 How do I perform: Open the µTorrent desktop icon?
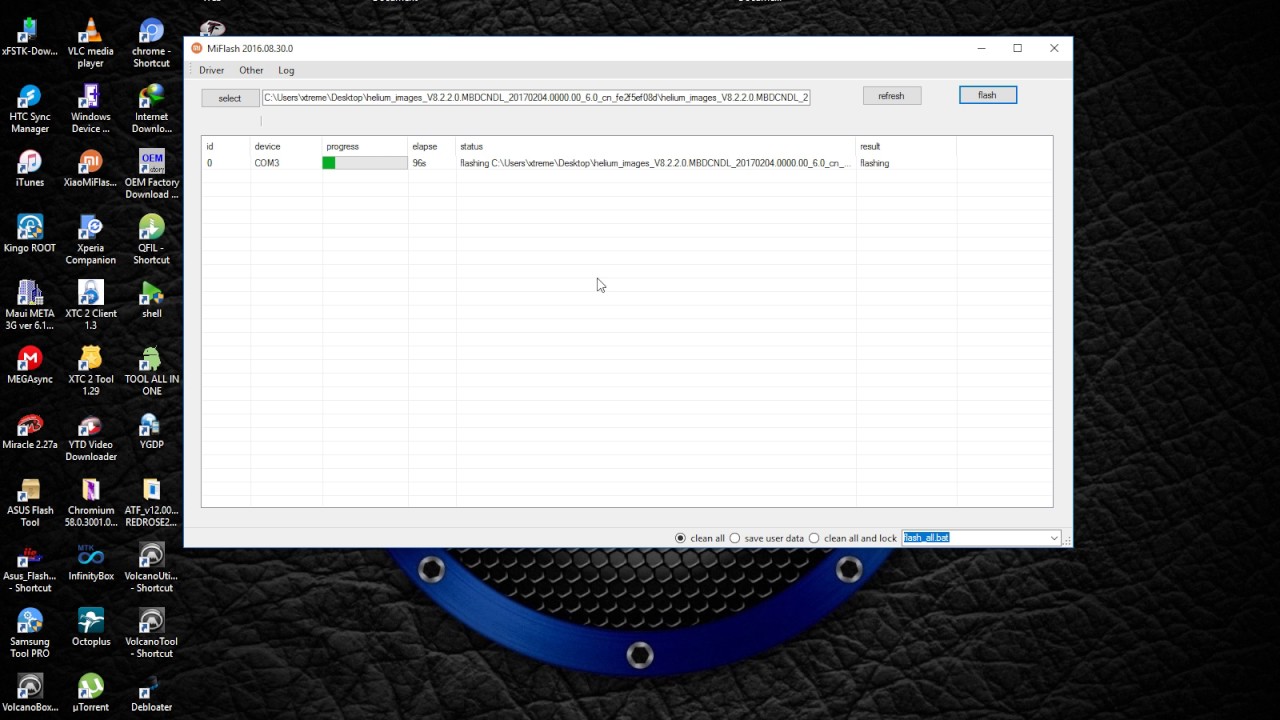91,692
